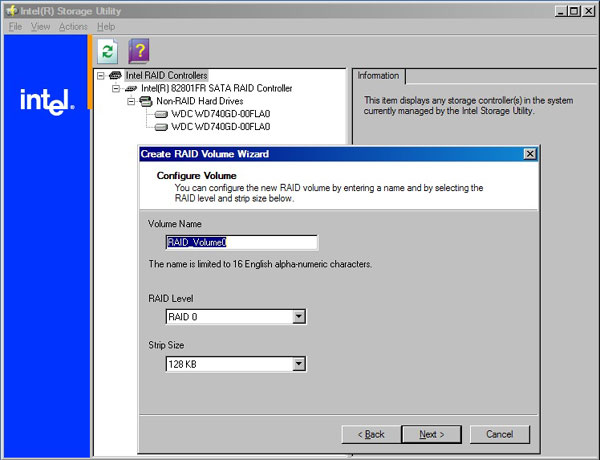Open the Actions menu

(x=73, y=26)
